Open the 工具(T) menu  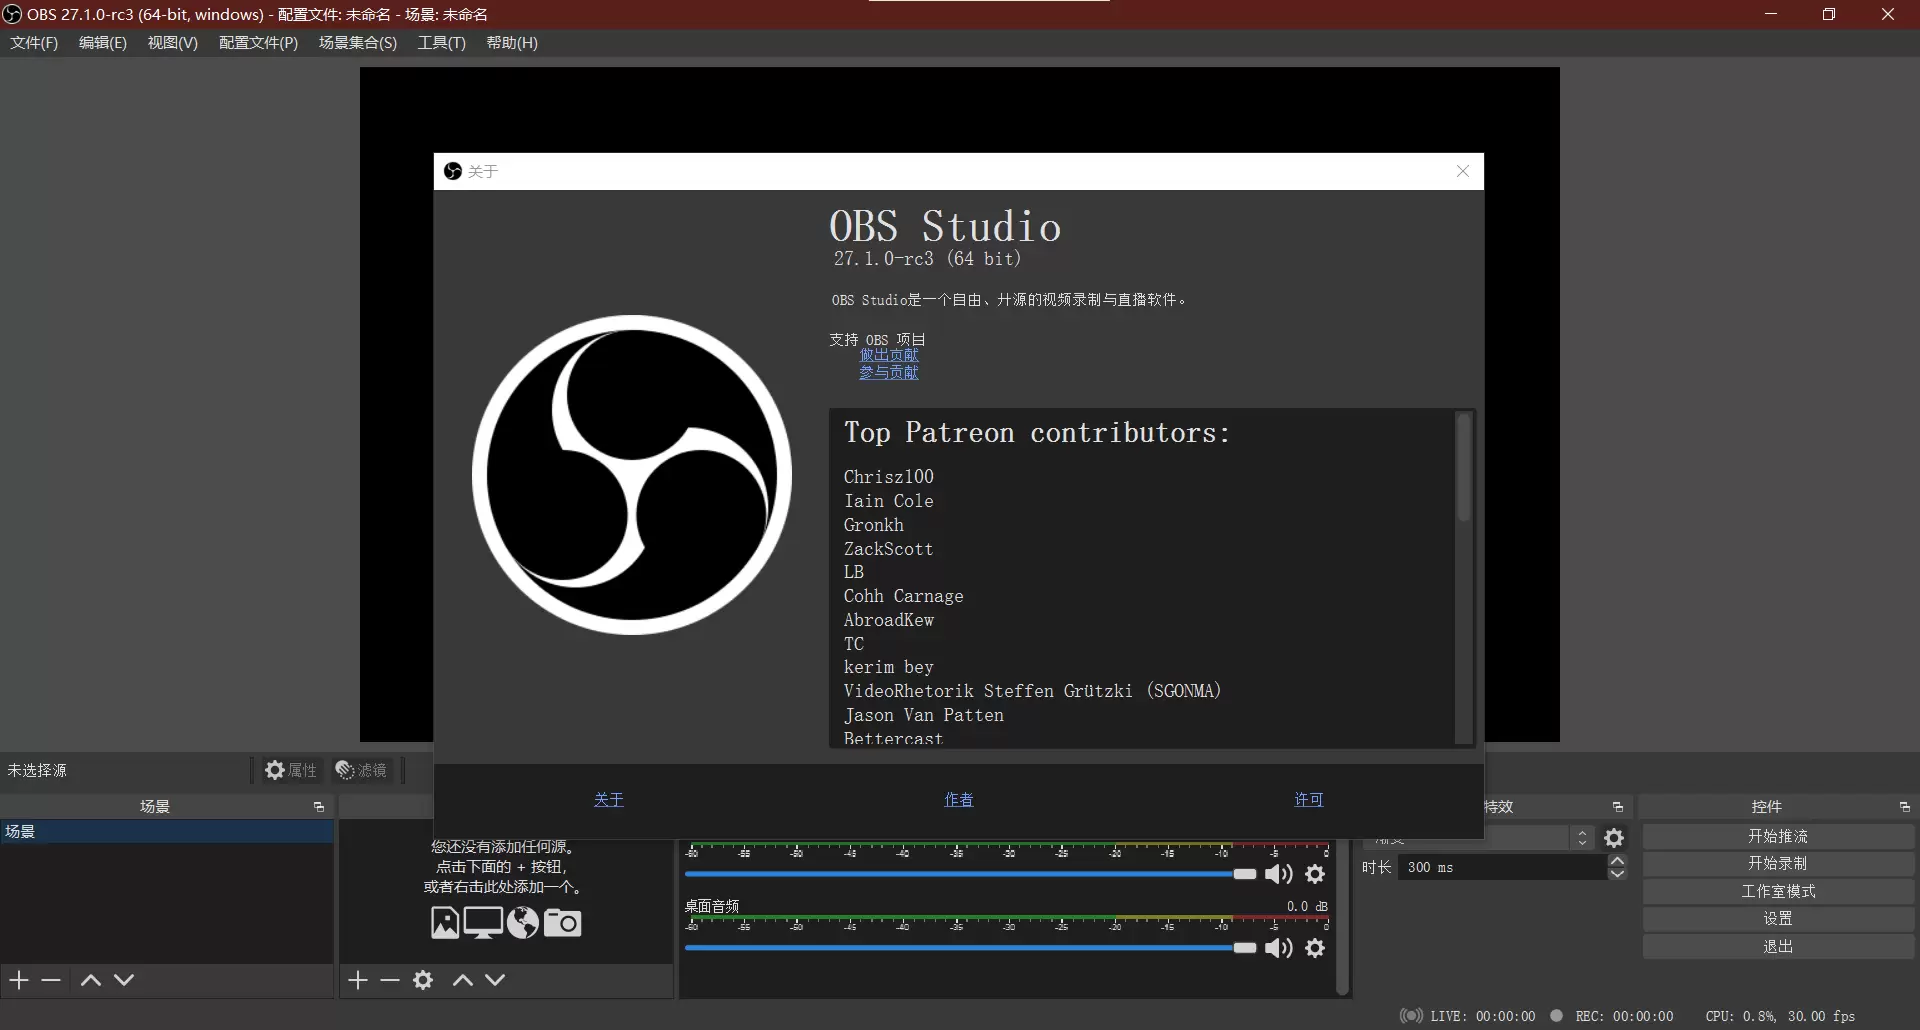tap(441, 43)
